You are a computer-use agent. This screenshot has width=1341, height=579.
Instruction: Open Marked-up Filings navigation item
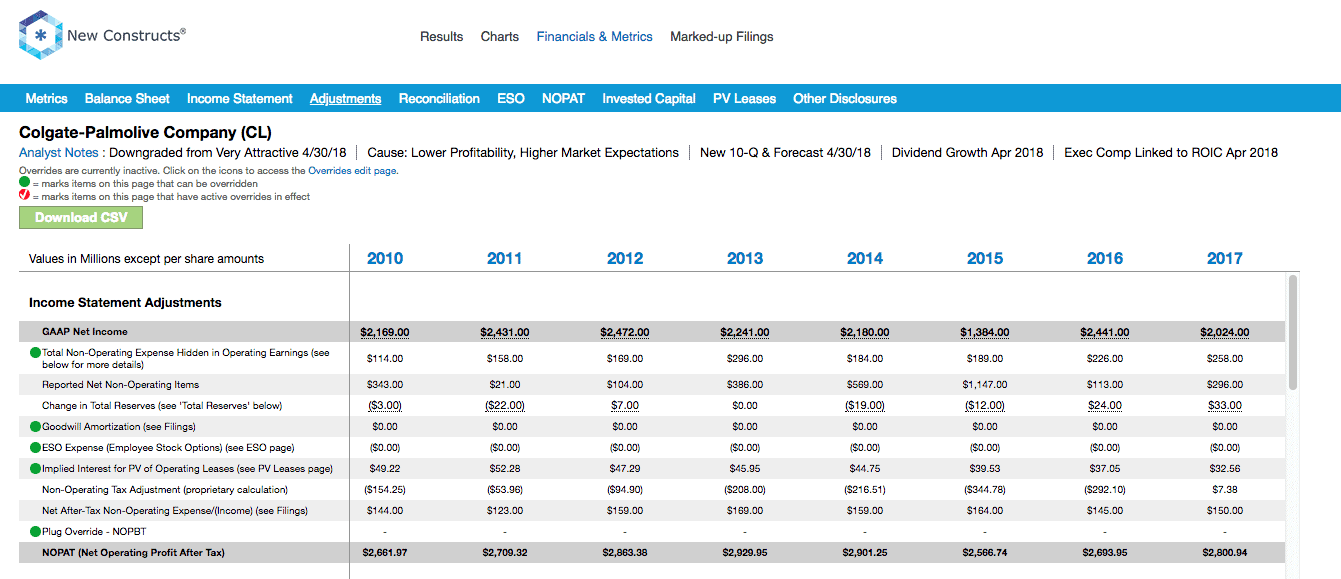tap(721, 37)
